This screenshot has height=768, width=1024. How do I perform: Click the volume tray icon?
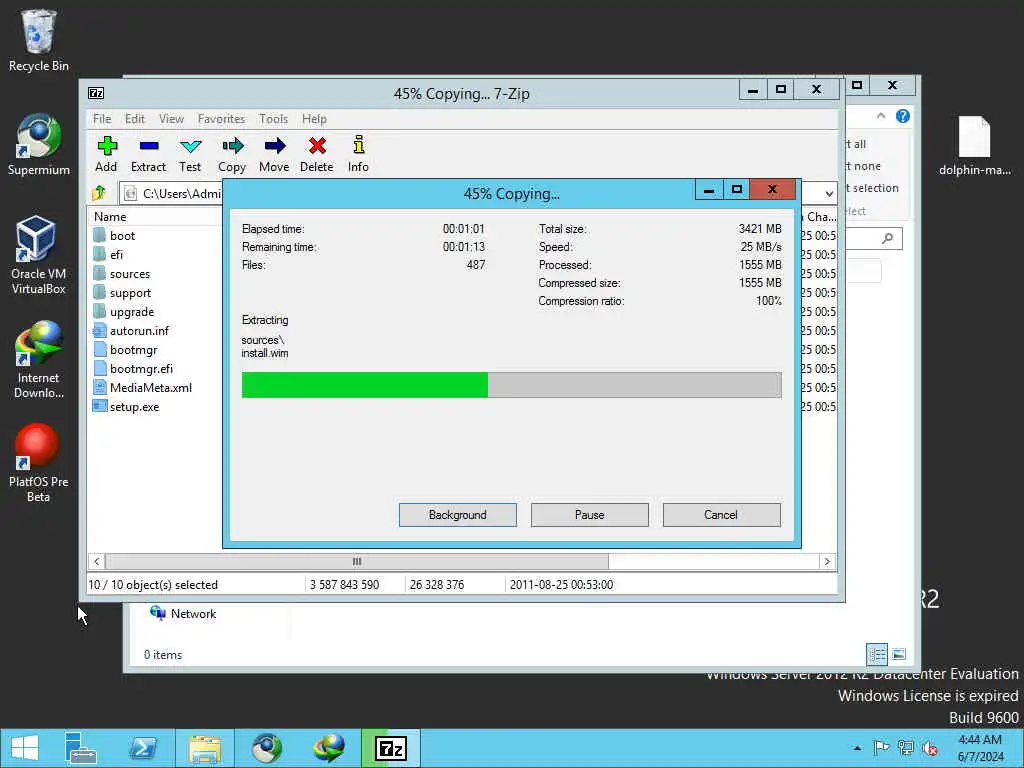point(930,748)
